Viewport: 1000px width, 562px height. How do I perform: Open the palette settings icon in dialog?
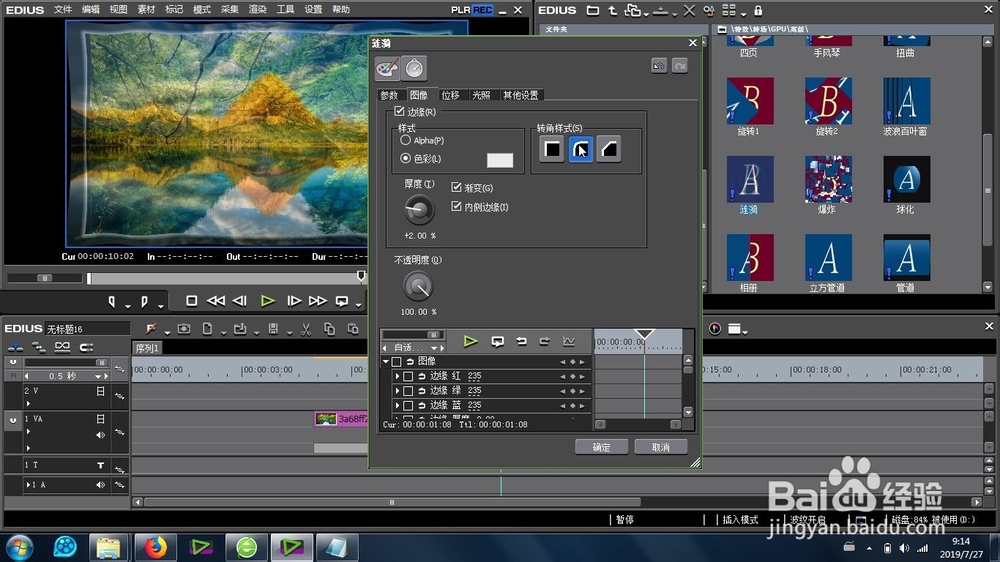pos(387,68)
